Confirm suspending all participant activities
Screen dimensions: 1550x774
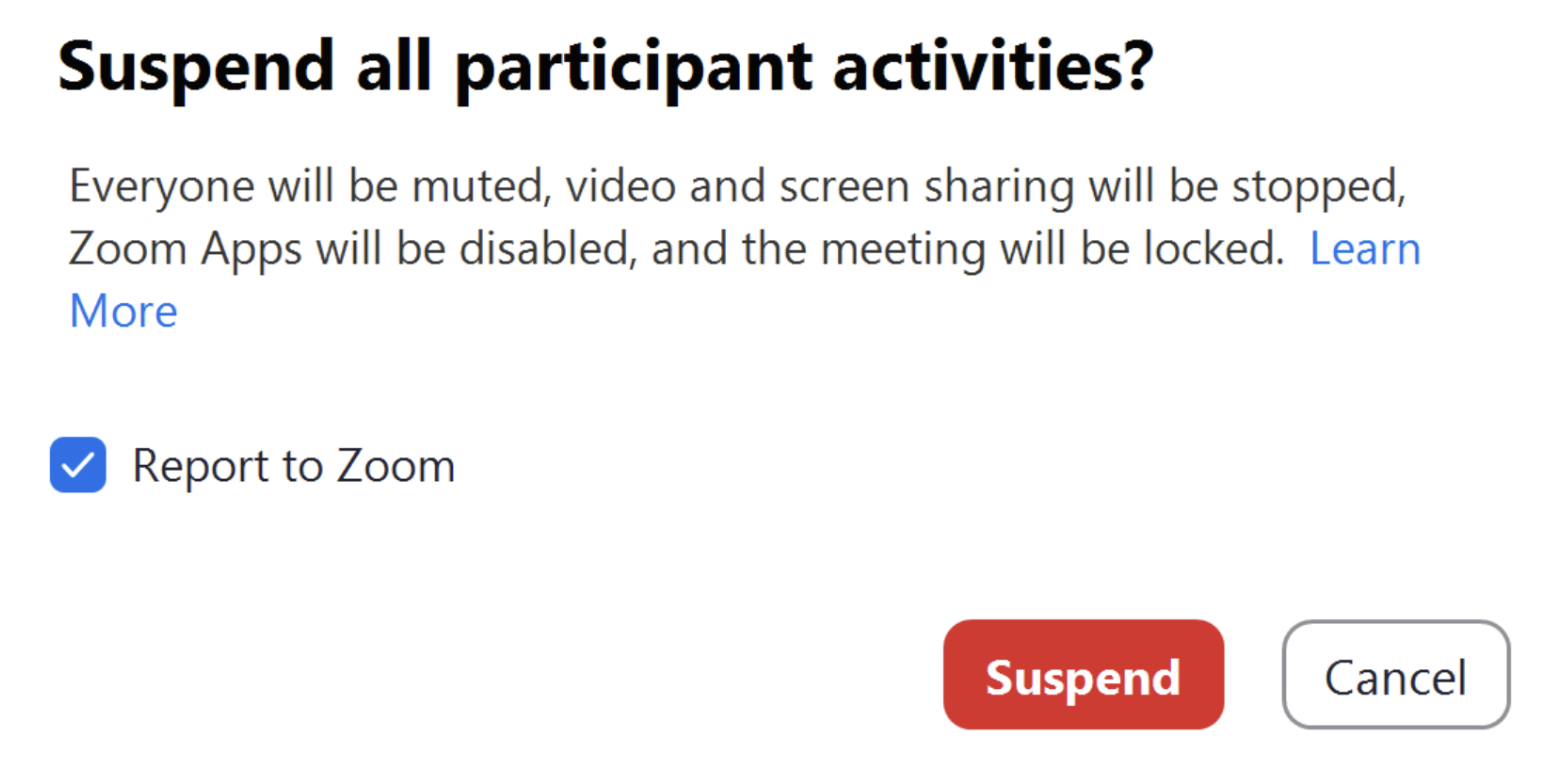point(1083,675)
